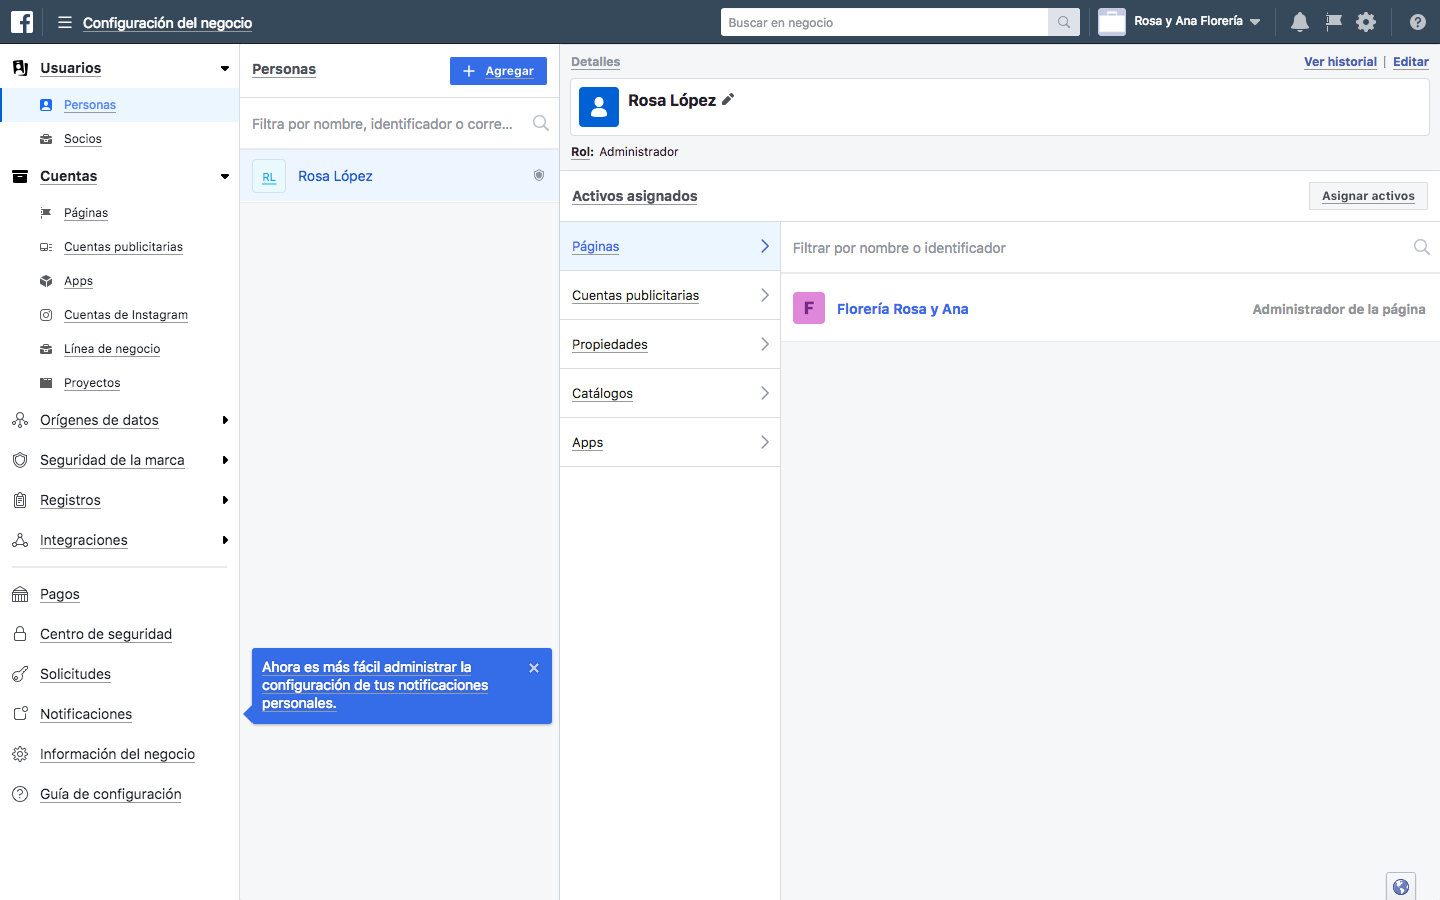Expand the Integraciones arrow

click(x=225, y=540)
